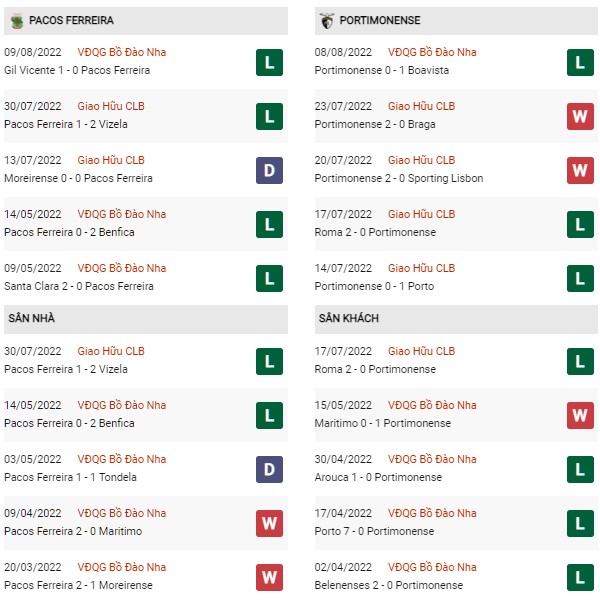
Task: Click the Portimonense club crest icon
Action: [327, 21]
